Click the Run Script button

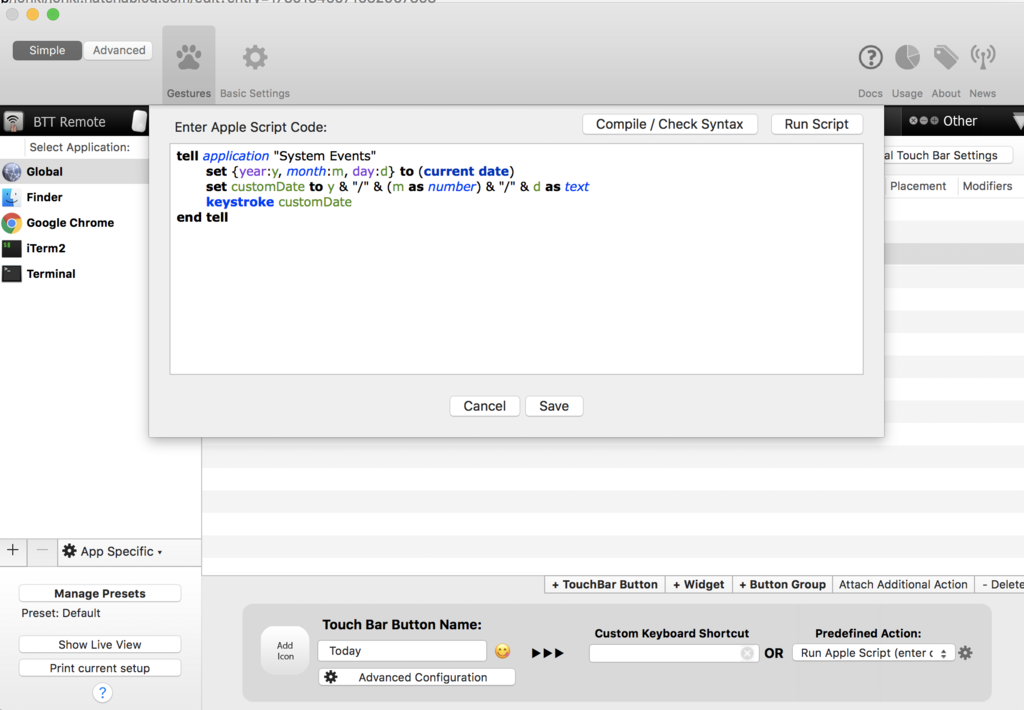pos(816,124)
